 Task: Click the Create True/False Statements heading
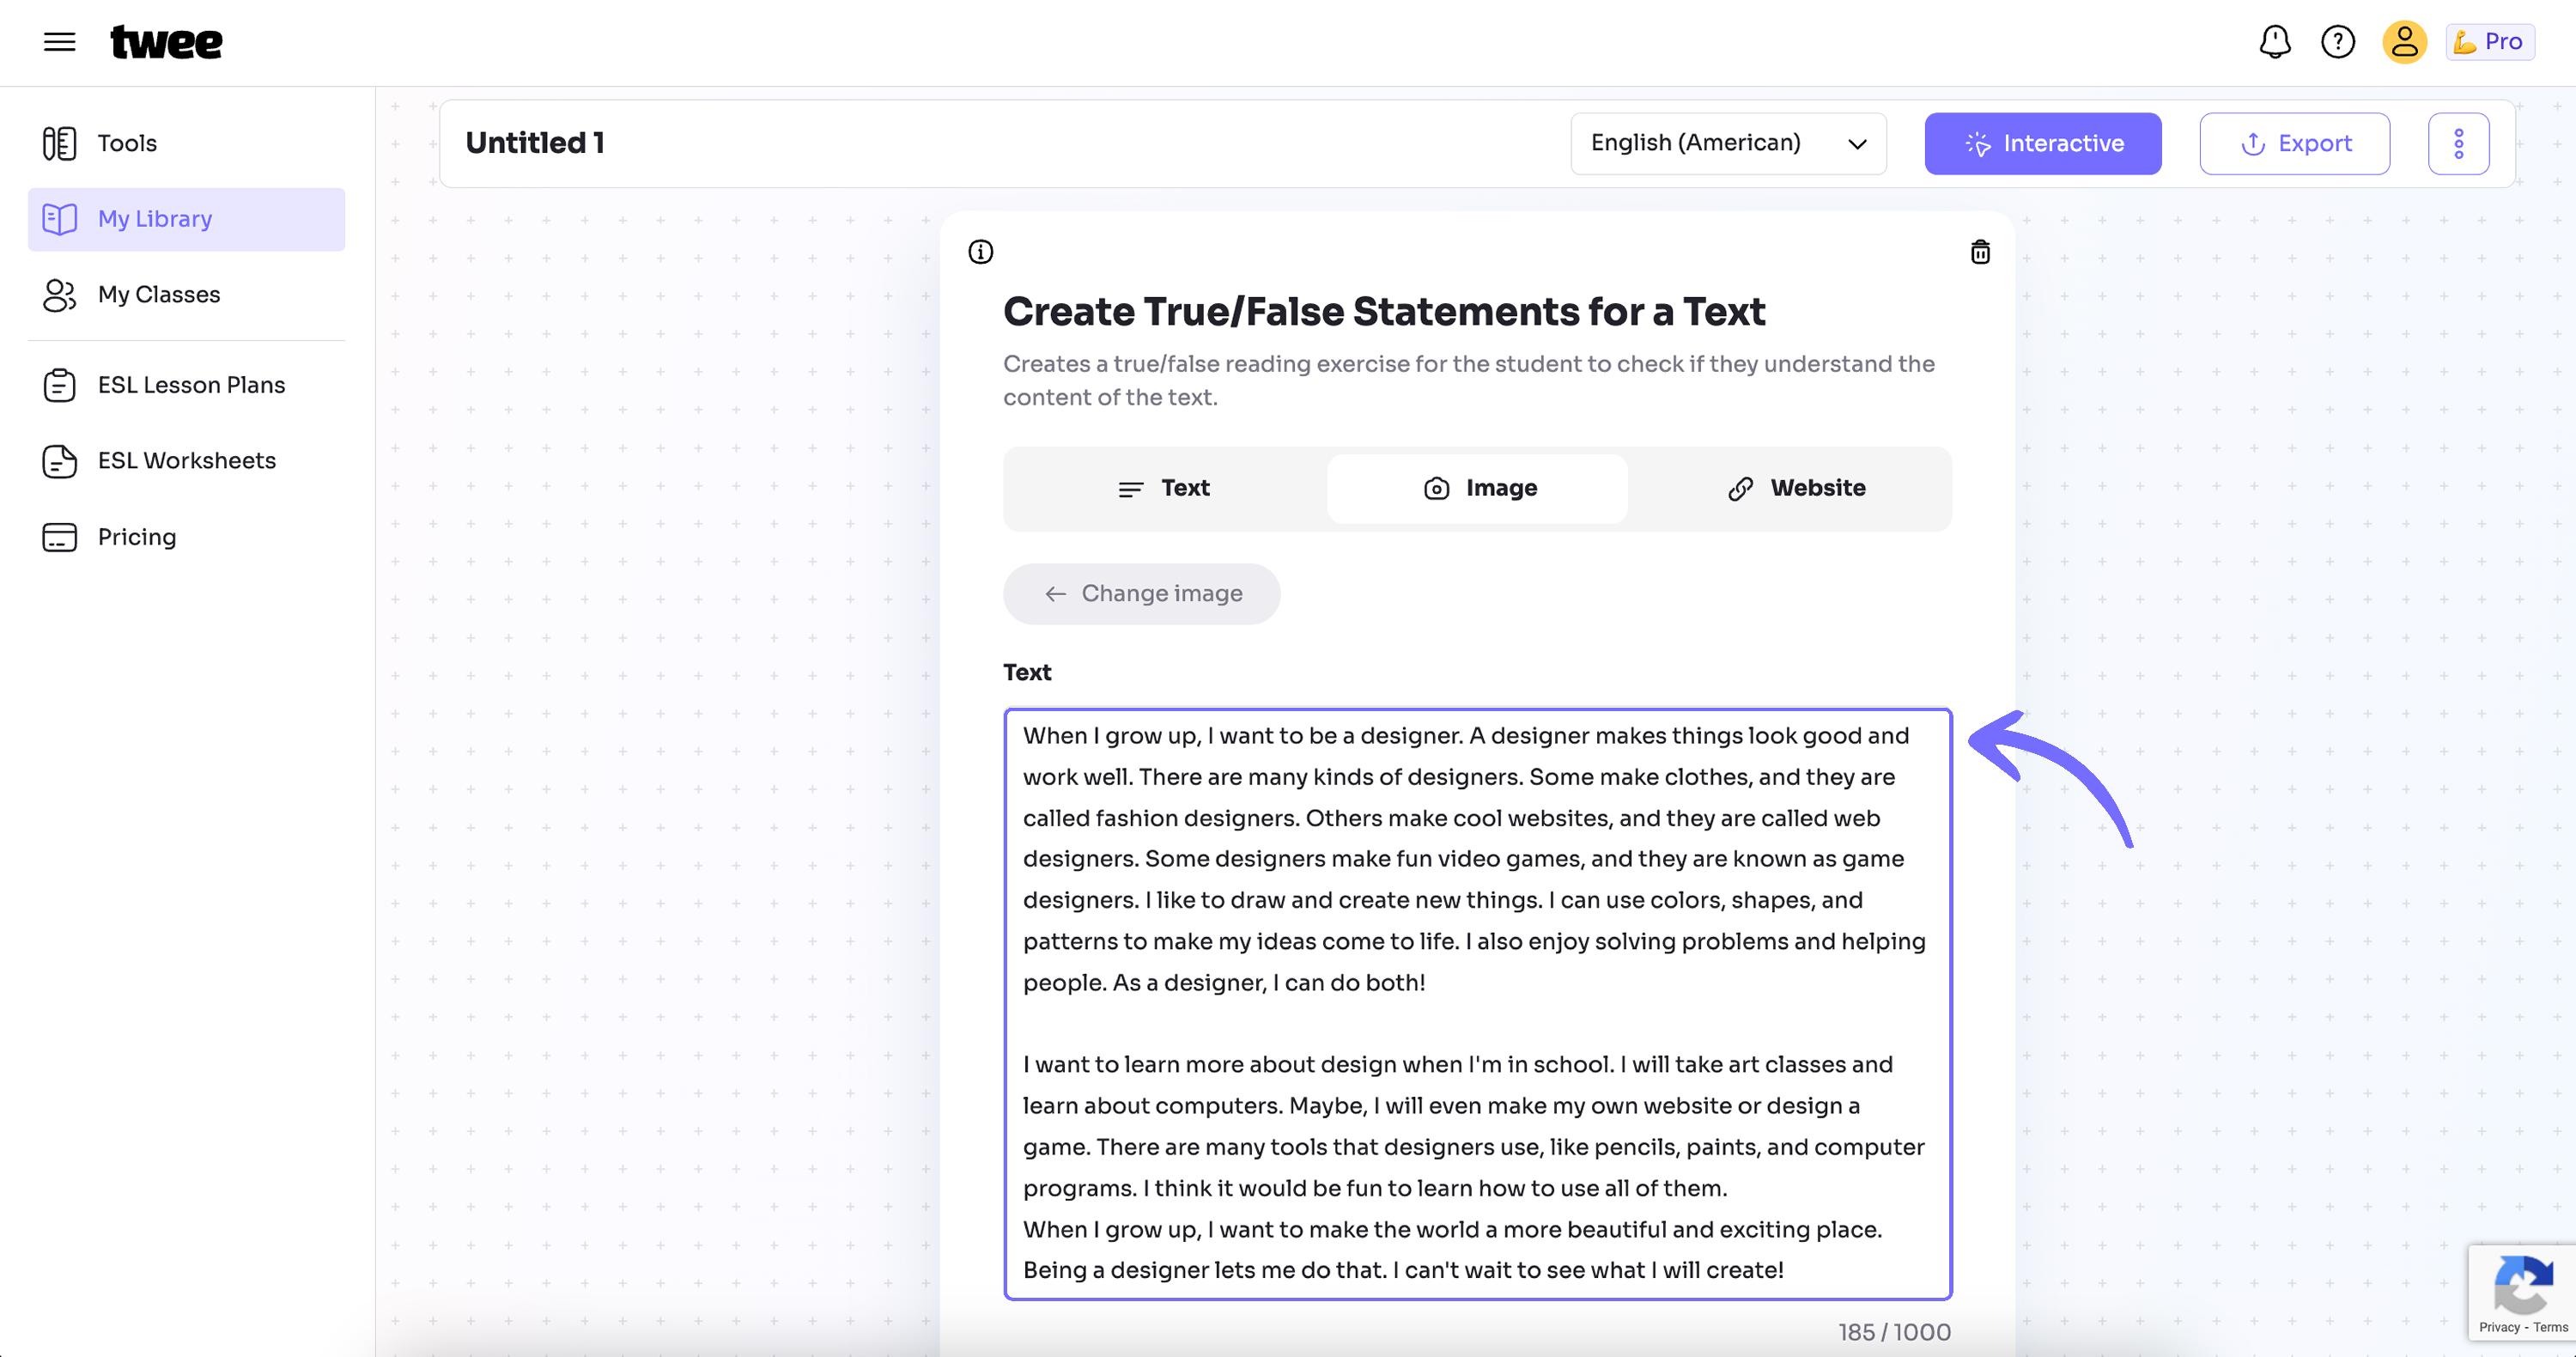[1384, 312]
